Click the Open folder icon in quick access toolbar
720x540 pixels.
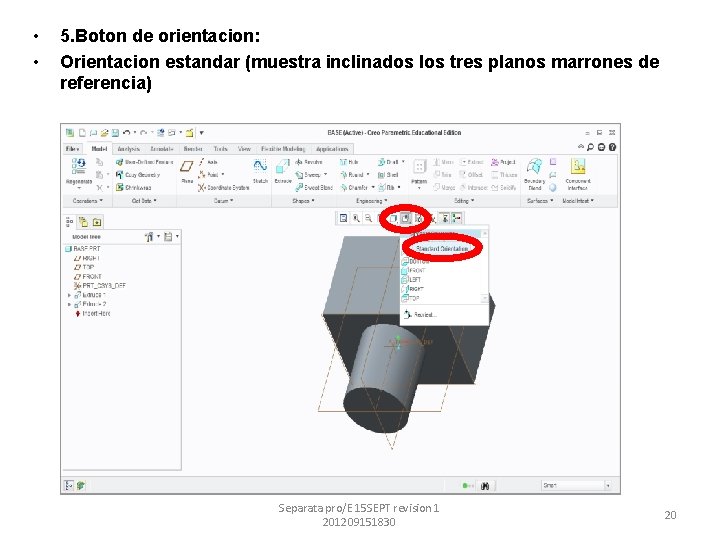point(104,133)
